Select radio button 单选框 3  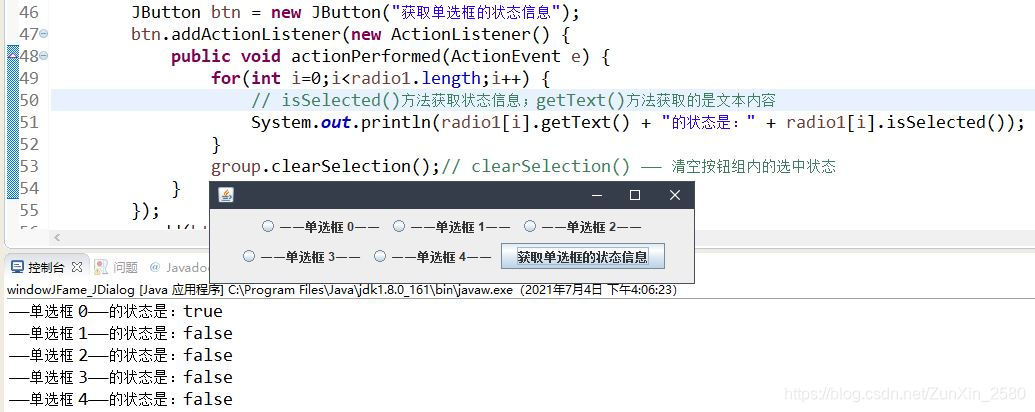click(249, 256)
